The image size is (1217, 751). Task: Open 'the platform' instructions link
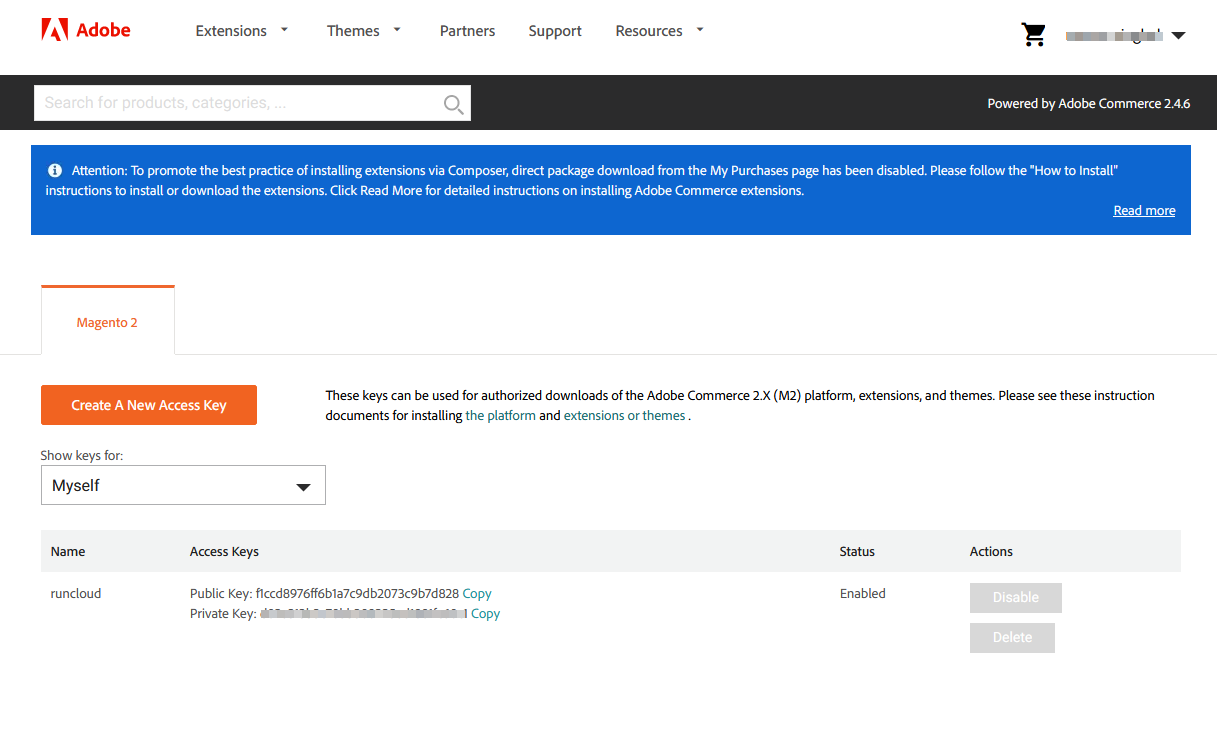point(501,416)
